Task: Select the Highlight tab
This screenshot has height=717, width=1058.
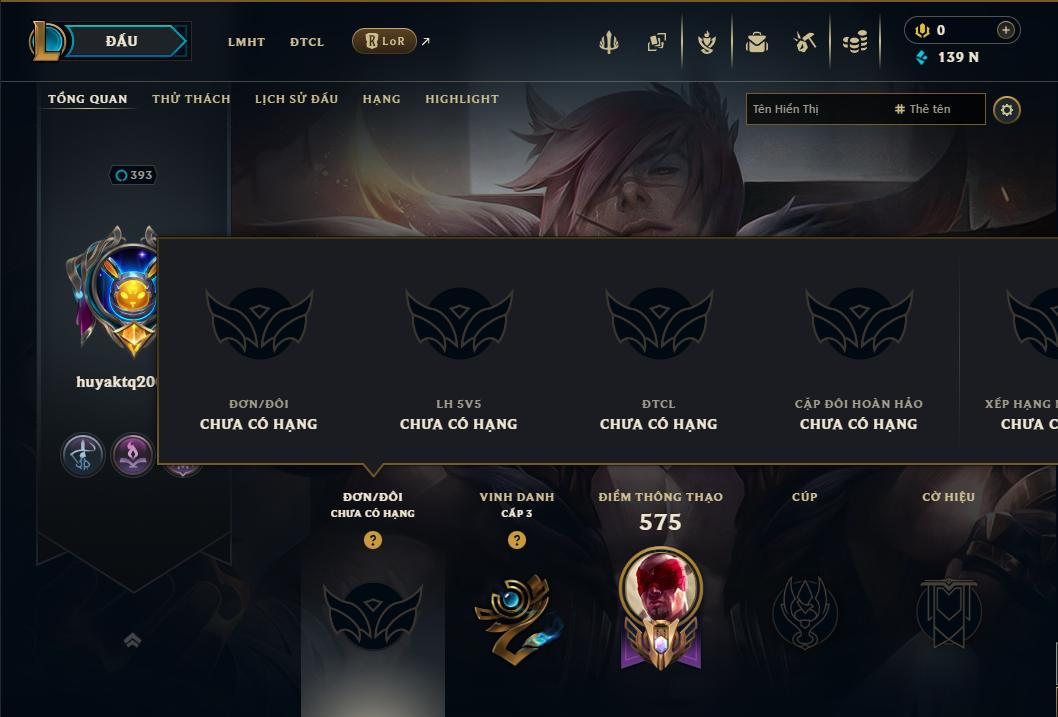Action: [462, 99]
